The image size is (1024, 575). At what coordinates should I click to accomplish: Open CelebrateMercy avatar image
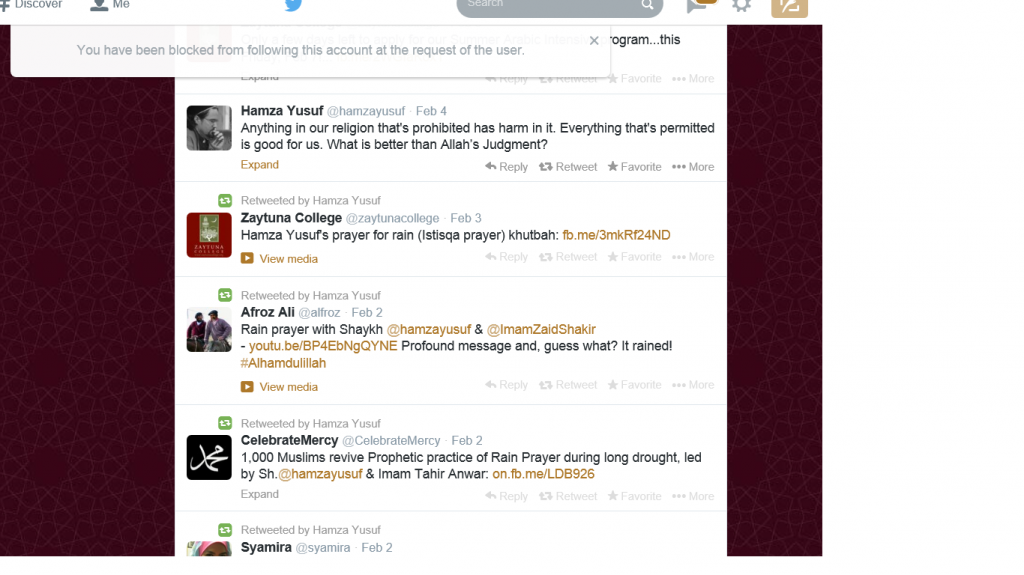pyautogui.click(x=209, y=457)
